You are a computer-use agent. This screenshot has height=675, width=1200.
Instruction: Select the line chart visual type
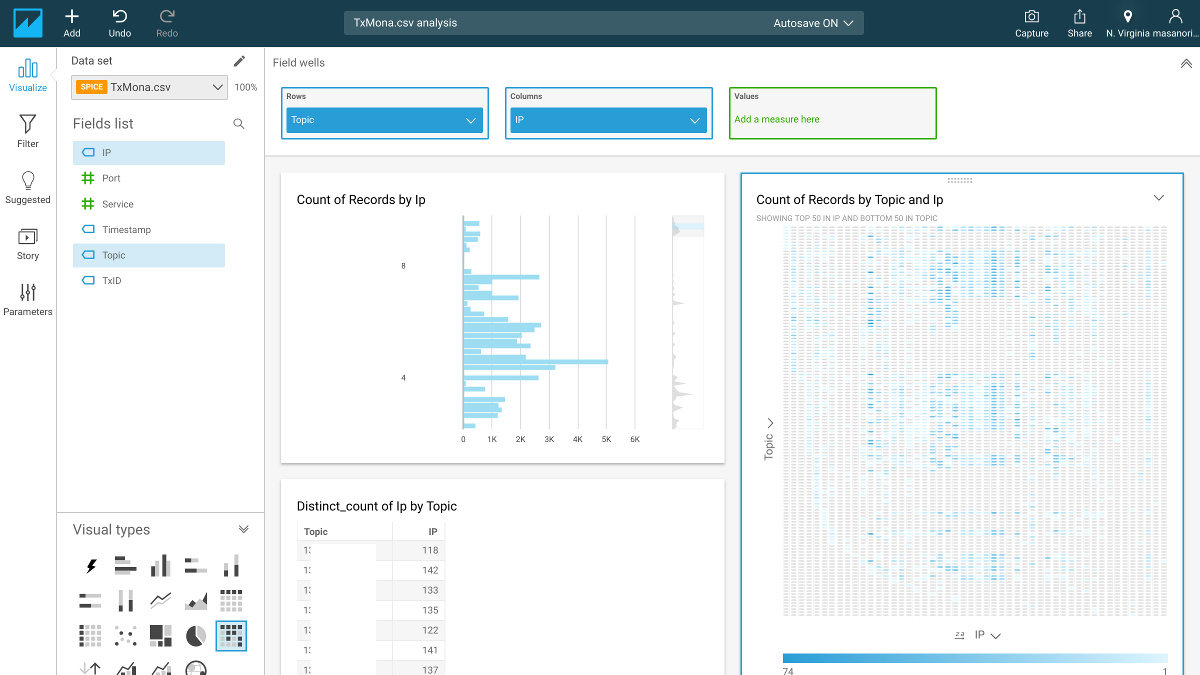coord(160,600)
